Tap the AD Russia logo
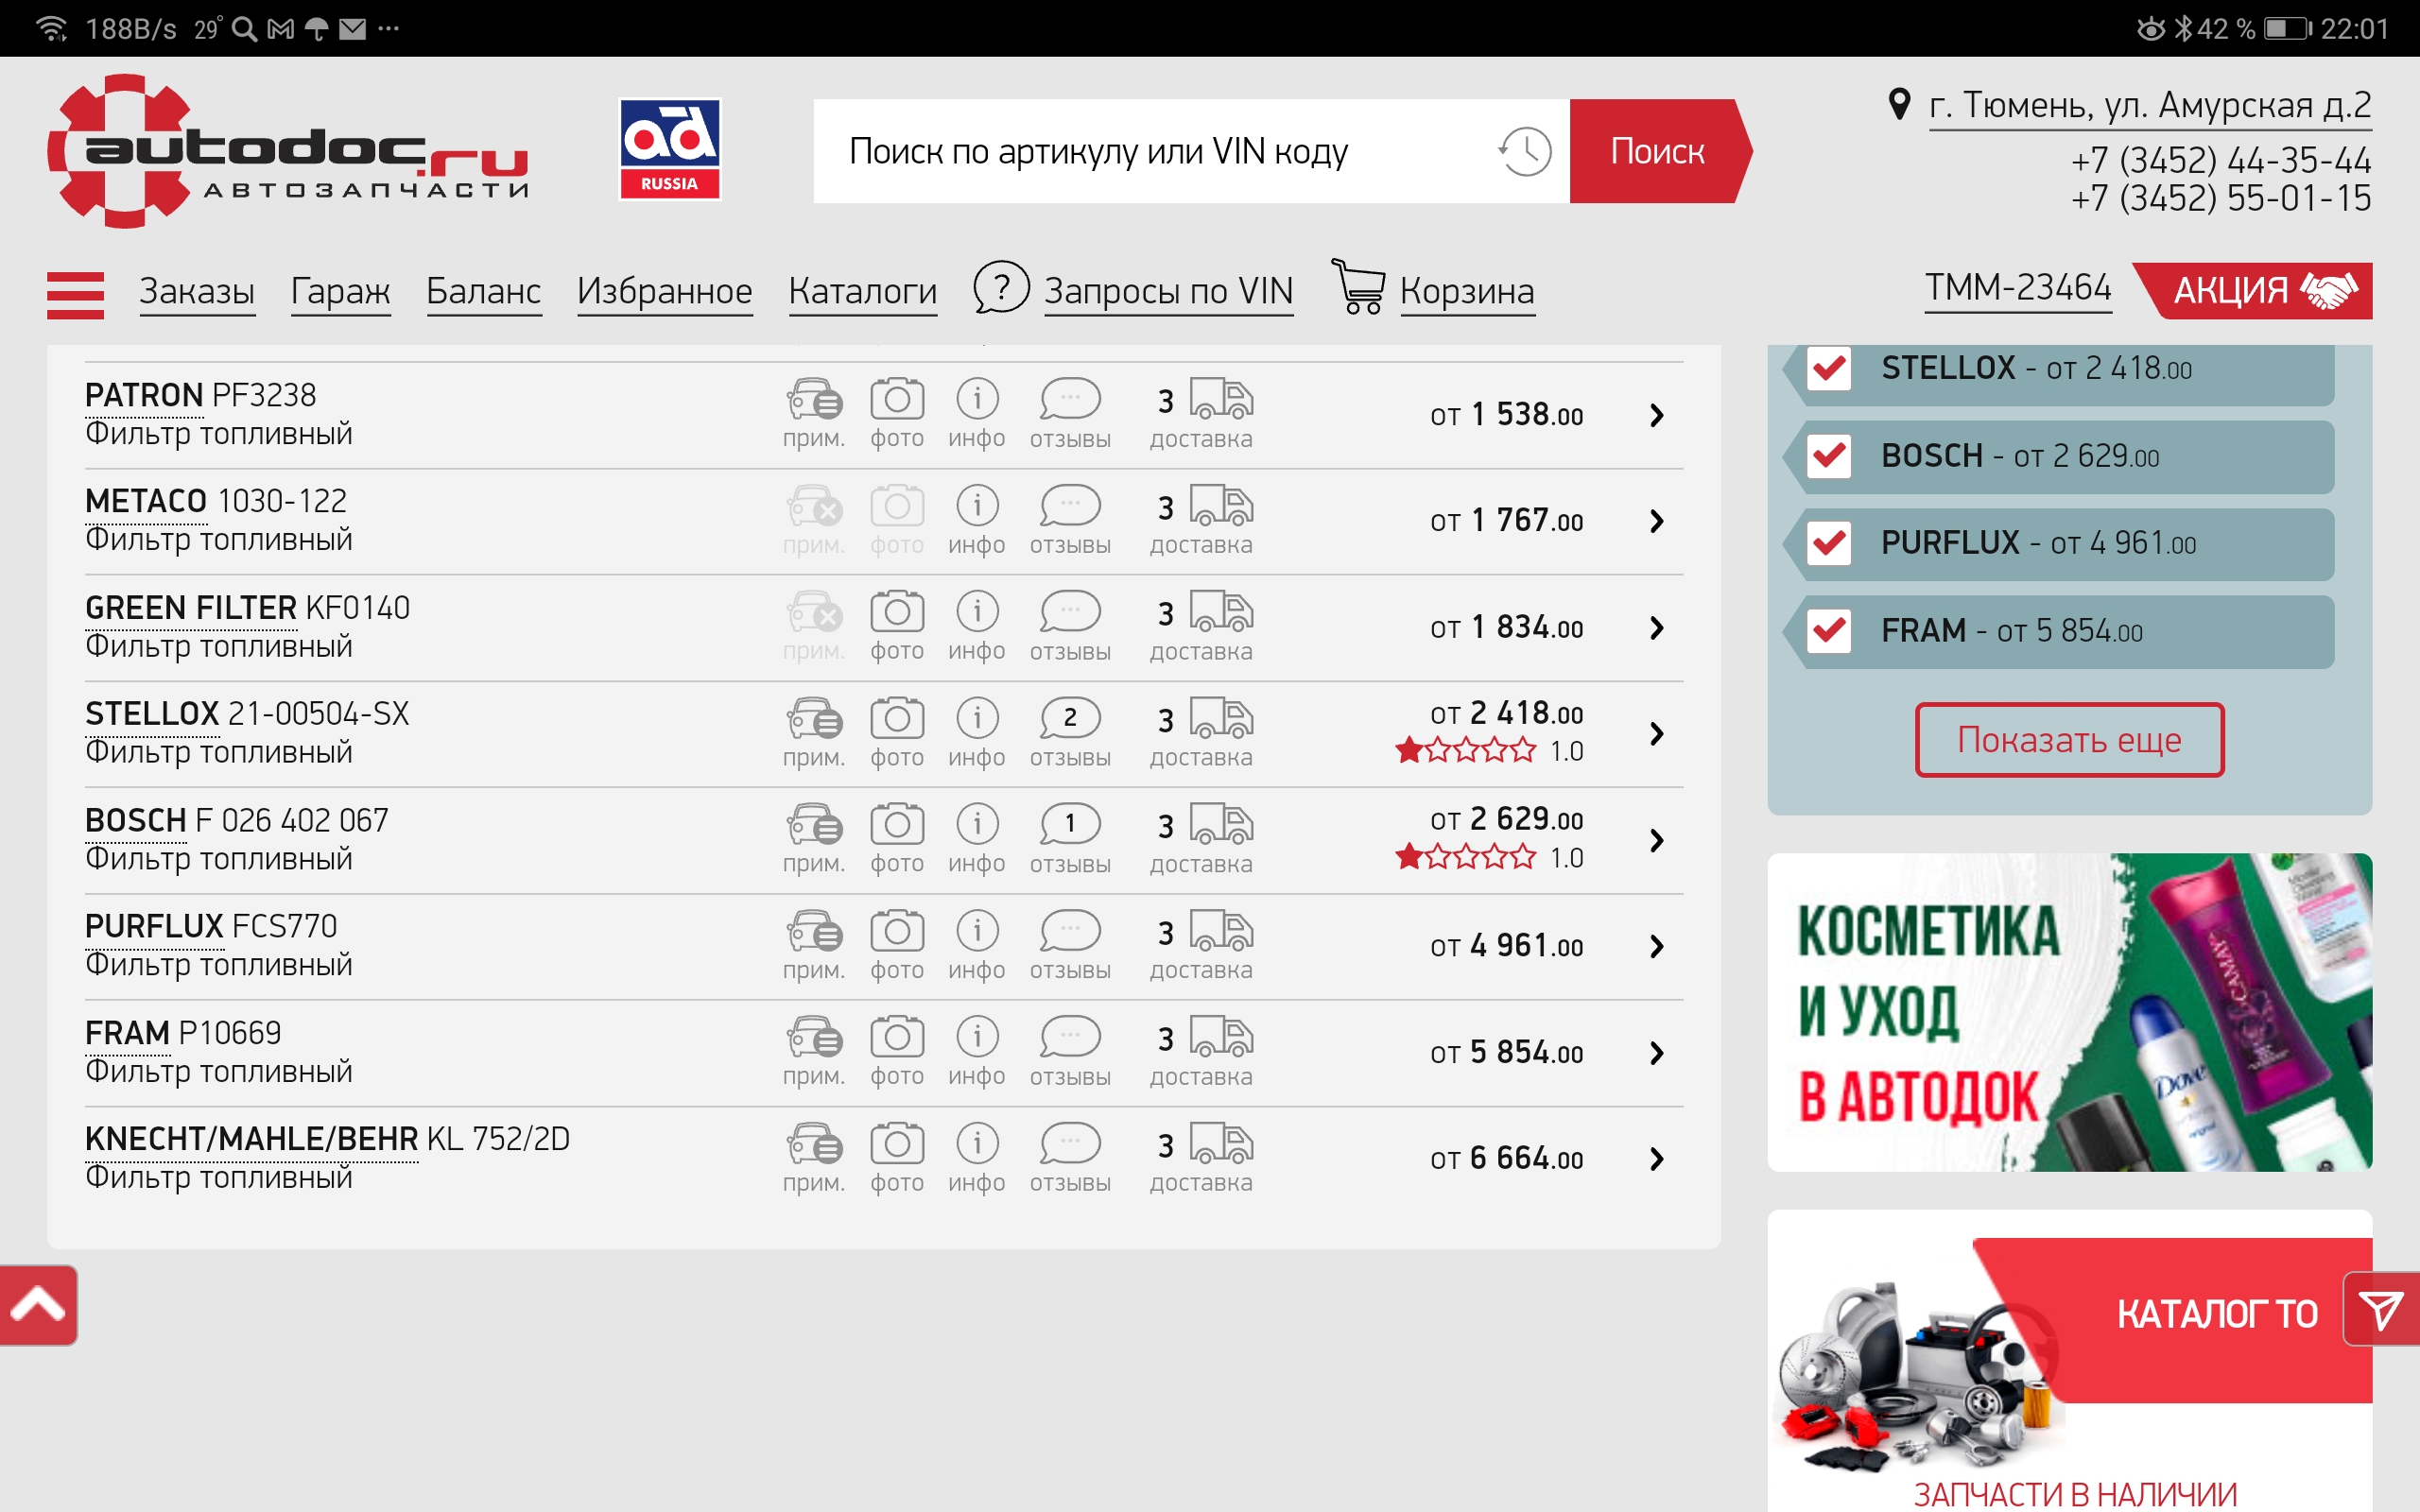 pos(669,149)
